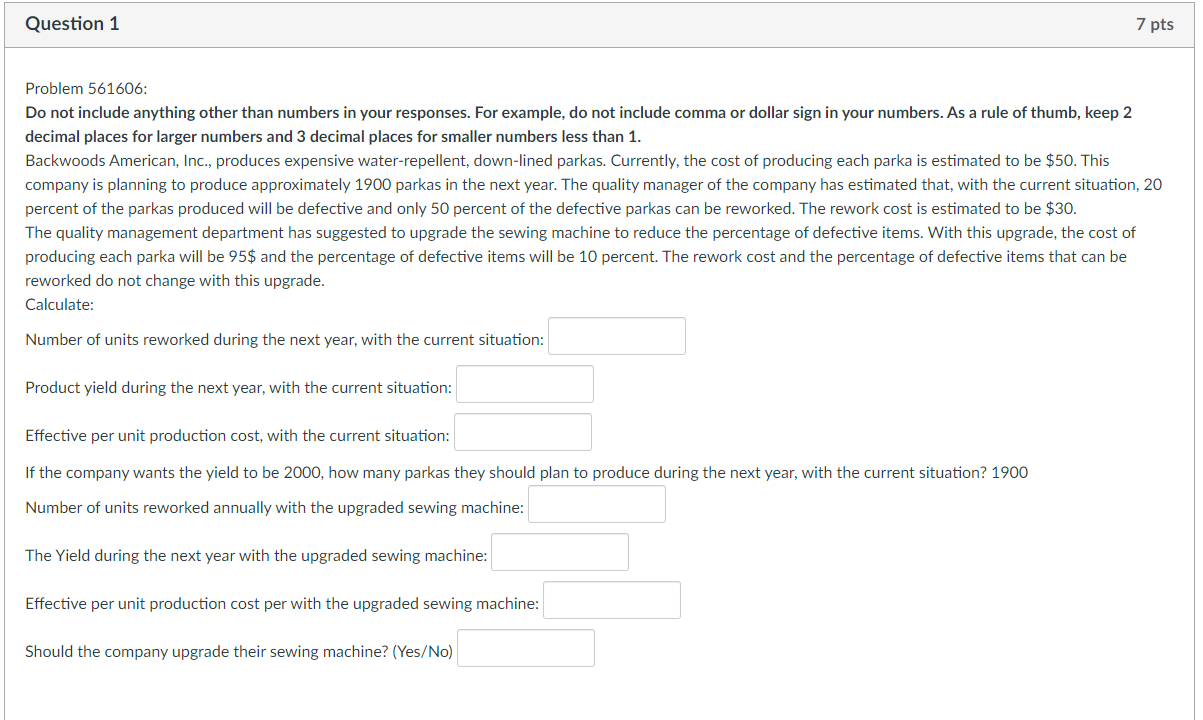This screenshot has width=1203, height=720.
Task: Click the Question 1 header bar
Action: click(71, 23)
